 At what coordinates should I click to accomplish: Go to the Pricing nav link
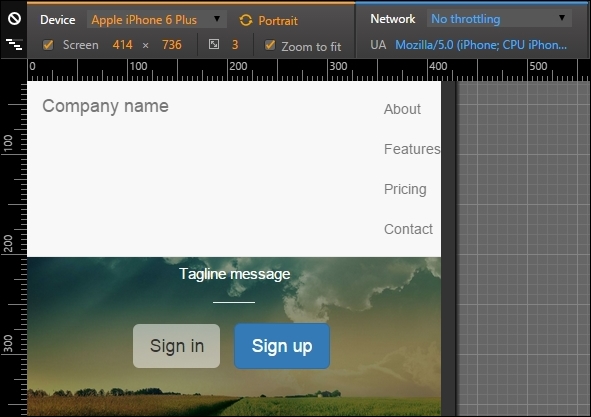[x=405, y=189]
